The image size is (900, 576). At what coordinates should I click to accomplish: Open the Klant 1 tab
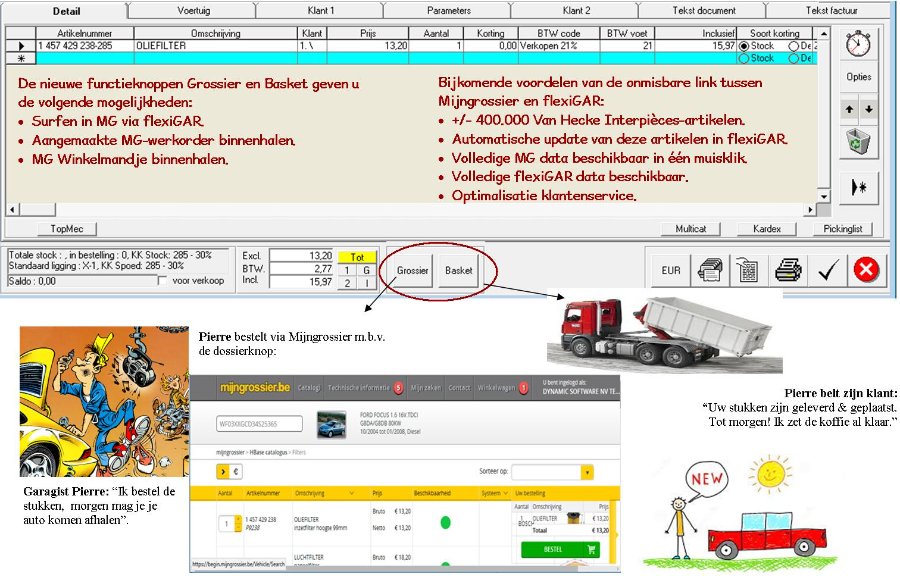click(x=320, y=10)
